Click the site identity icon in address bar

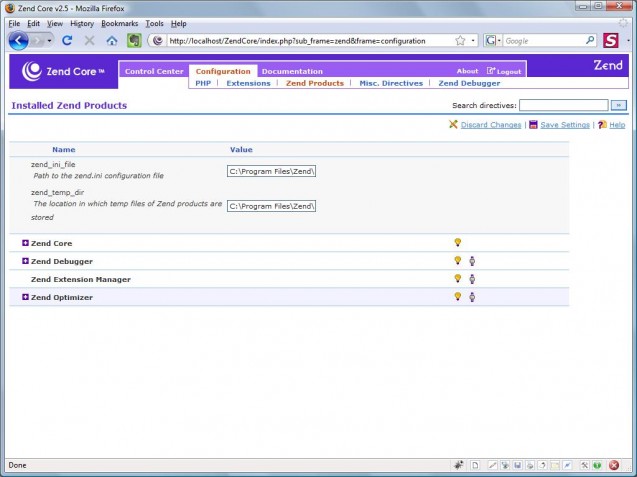coord(158,41)
